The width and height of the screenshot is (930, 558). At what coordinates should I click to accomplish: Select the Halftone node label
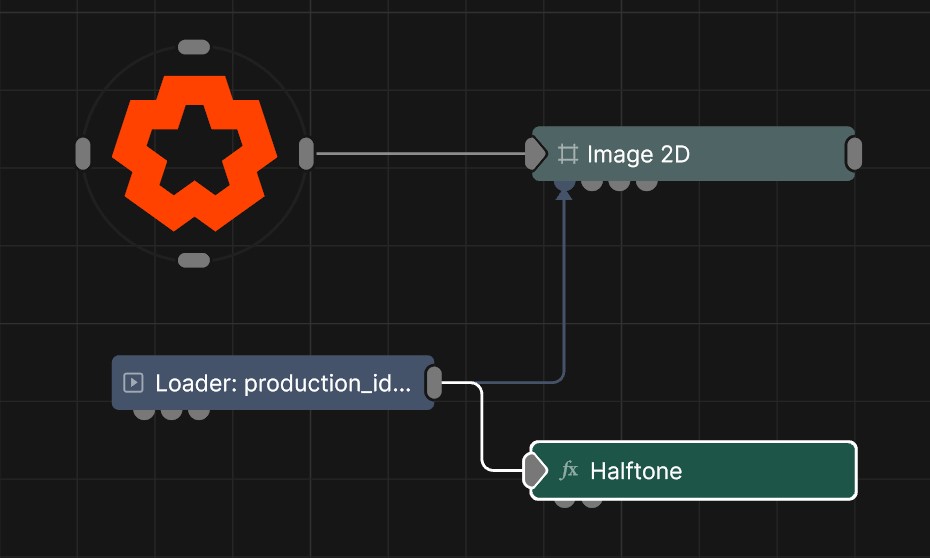pyautogui.click(x=636, y=470)
